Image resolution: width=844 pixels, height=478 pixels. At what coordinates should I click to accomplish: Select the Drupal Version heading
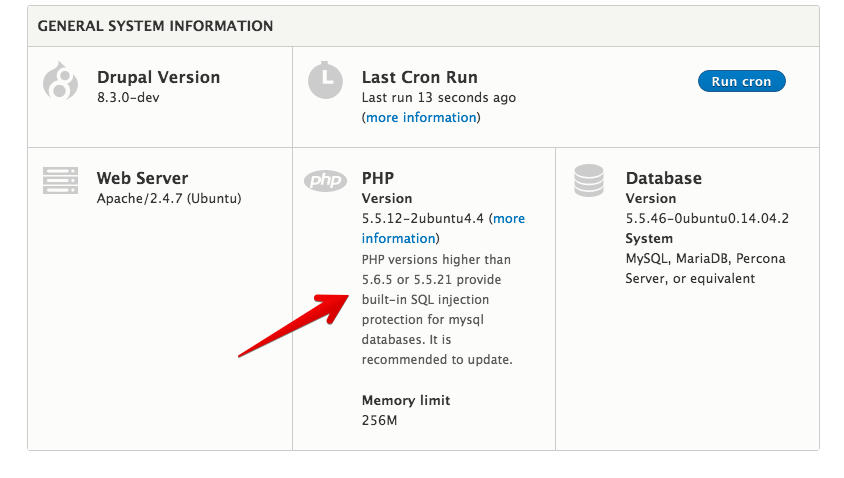coord(158,77)
